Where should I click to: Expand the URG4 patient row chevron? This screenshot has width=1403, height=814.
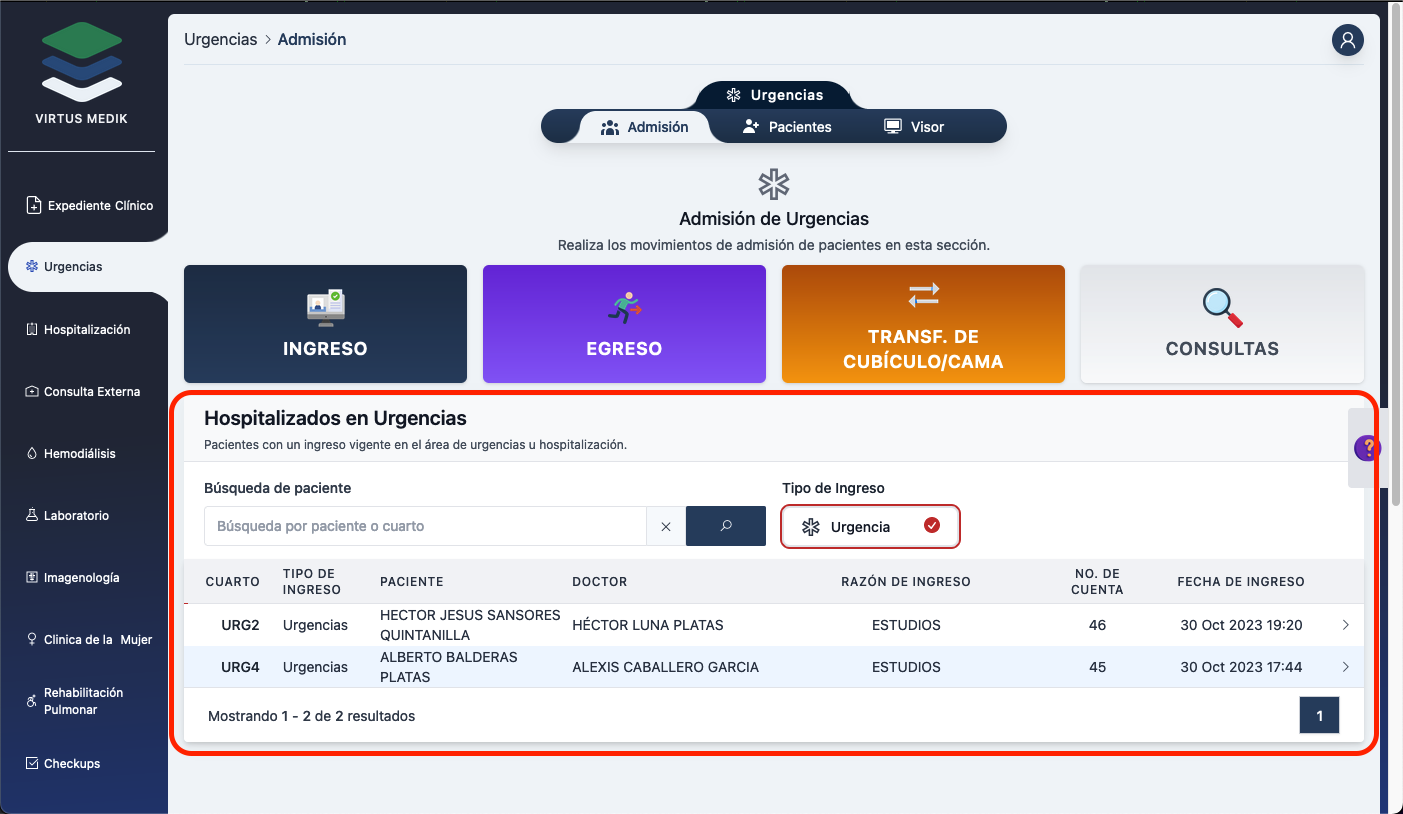[x=1345, y=667]
